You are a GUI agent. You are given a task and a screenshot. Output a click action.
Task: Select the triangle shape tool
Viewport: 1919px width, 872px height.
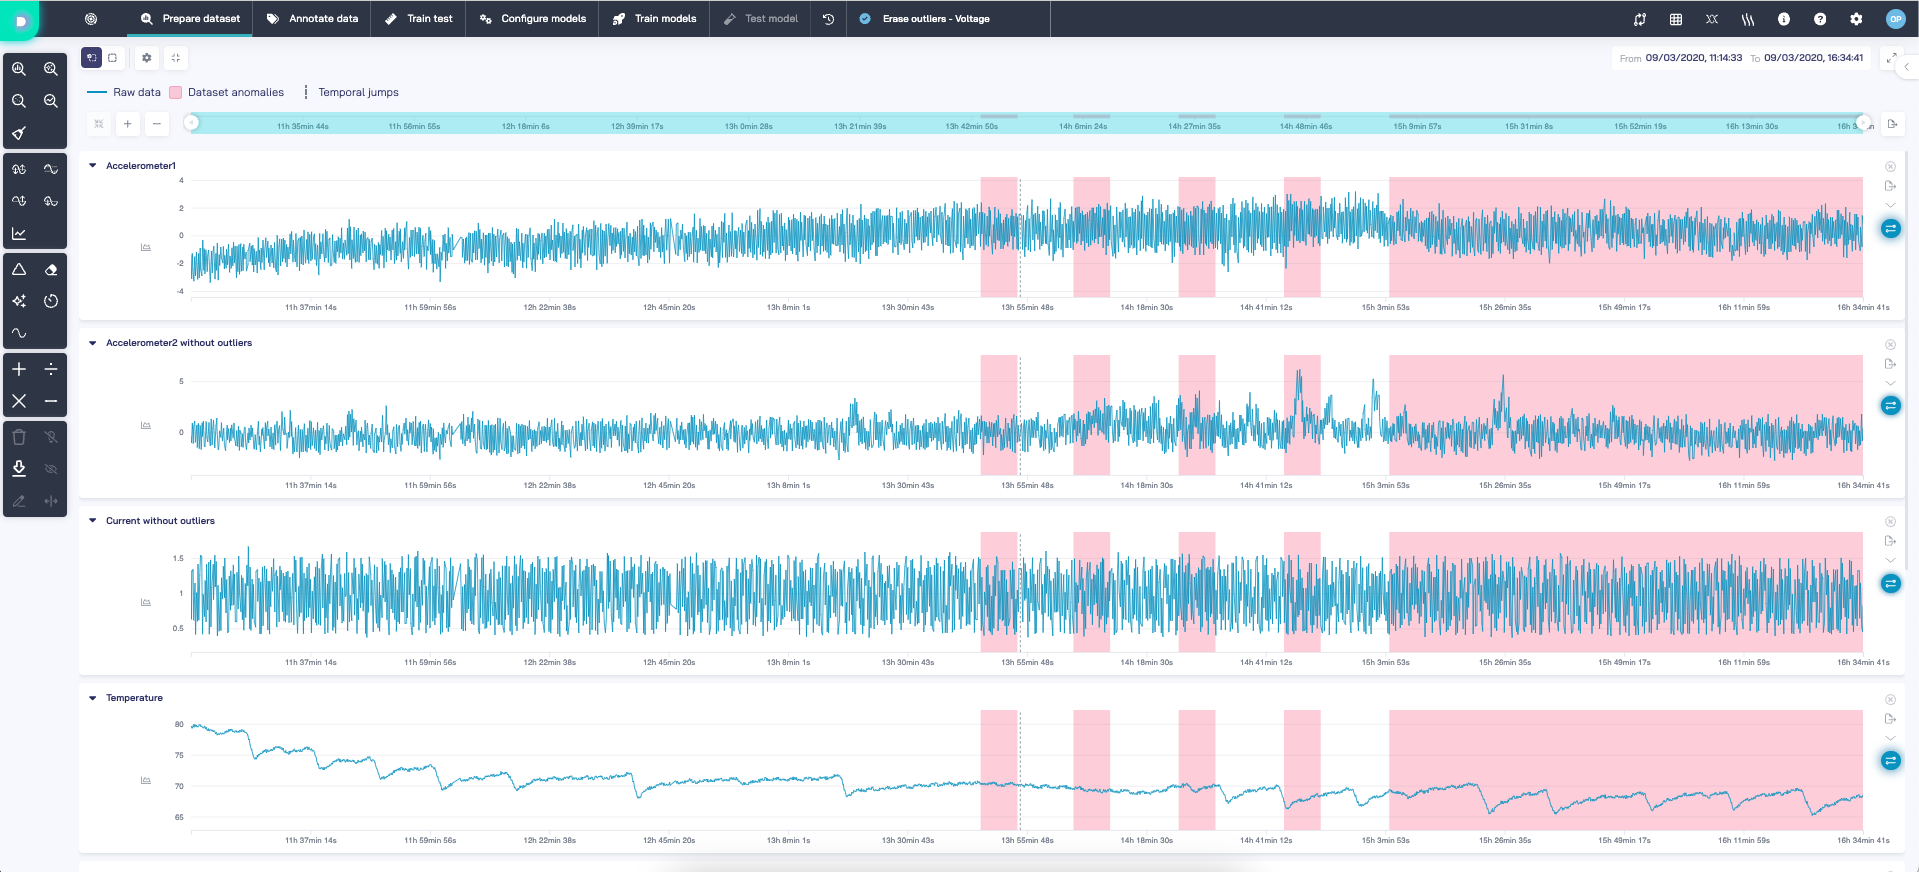point(19,269)
